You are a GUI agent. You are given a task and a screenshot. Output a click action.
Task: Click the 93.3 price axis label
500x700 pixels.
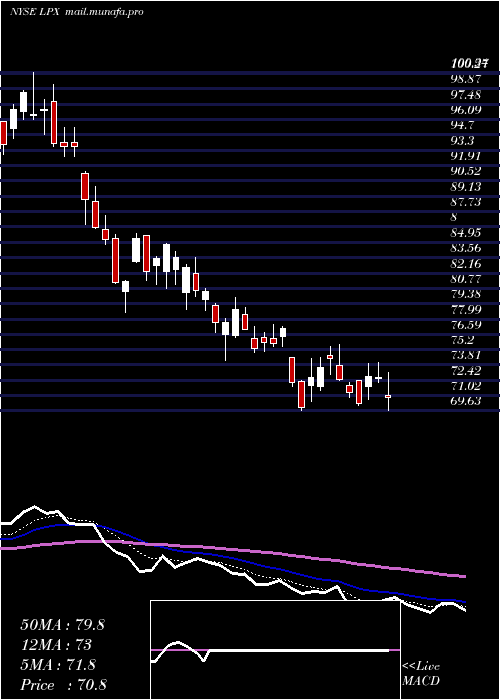tap(462, 141)
